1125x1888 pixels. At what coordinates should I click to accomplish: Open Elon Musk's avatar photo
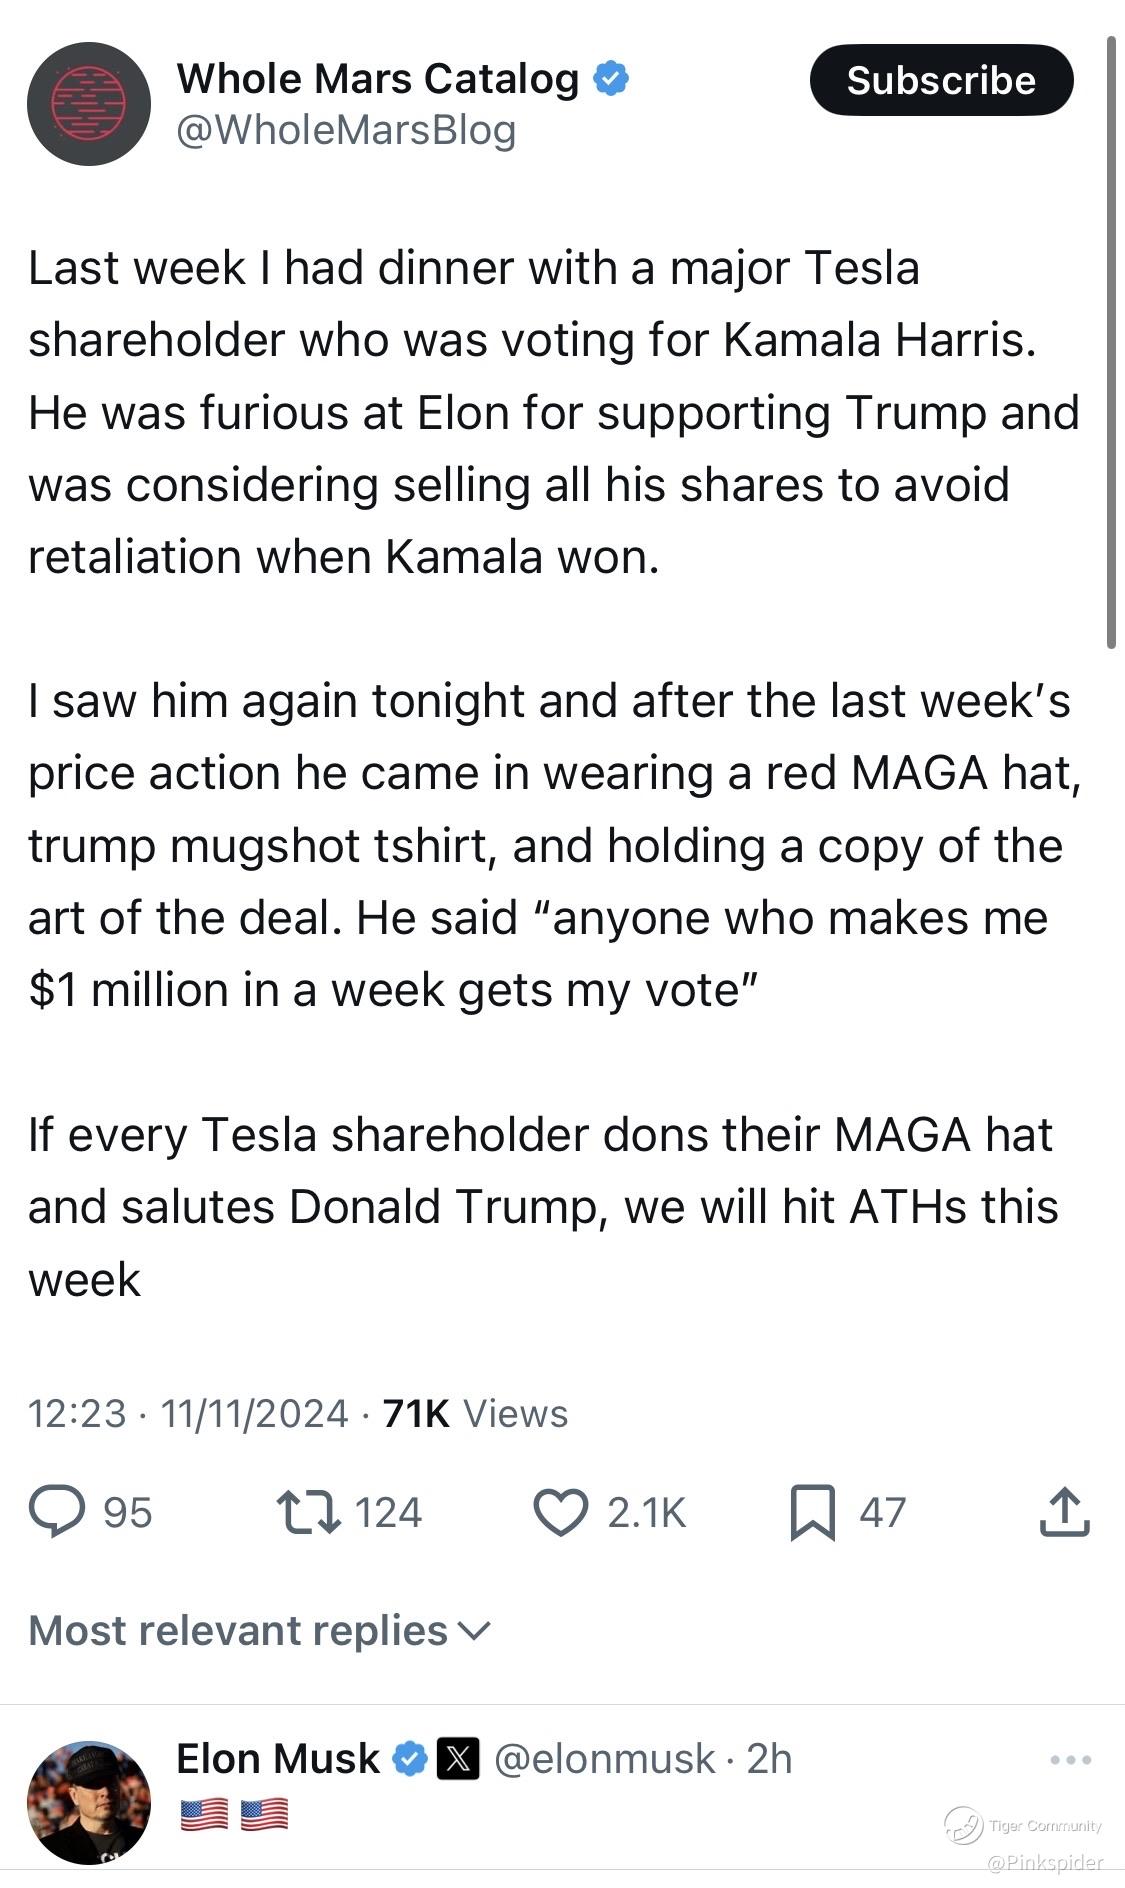[88, 1802]
